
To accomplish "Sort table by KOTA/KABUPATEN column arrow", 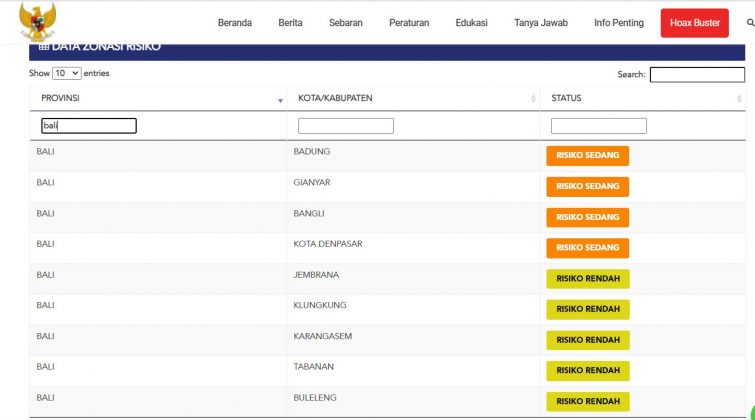I will (x=532, y=100).
